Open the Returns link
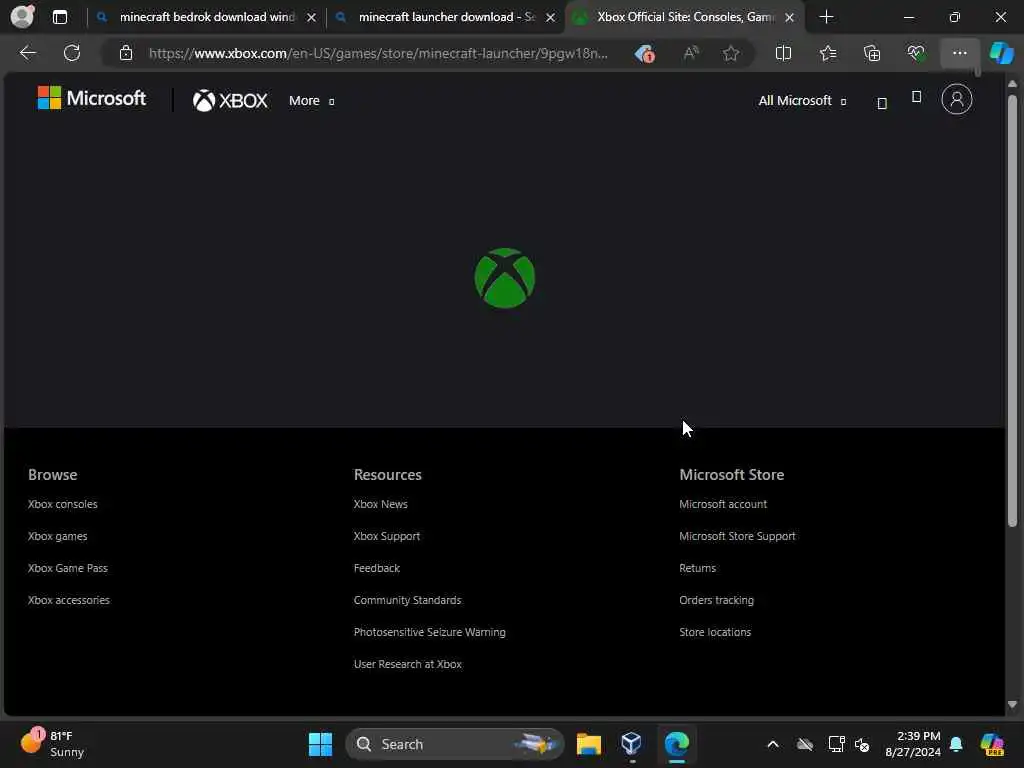 pyautogui.click(x=697, y=568)
